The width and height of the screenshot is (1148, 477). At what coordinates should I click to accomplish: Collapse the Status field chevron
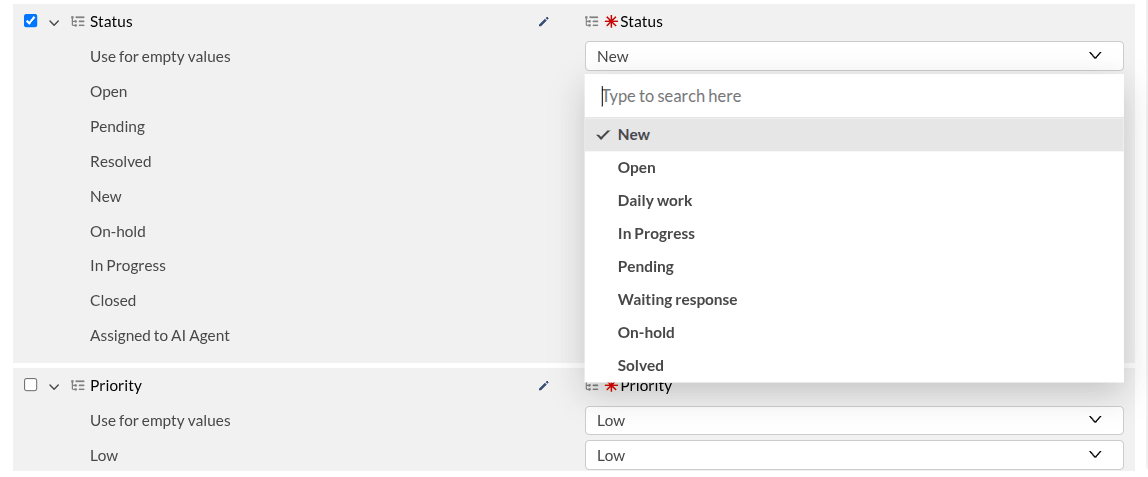tap(53, 23)
